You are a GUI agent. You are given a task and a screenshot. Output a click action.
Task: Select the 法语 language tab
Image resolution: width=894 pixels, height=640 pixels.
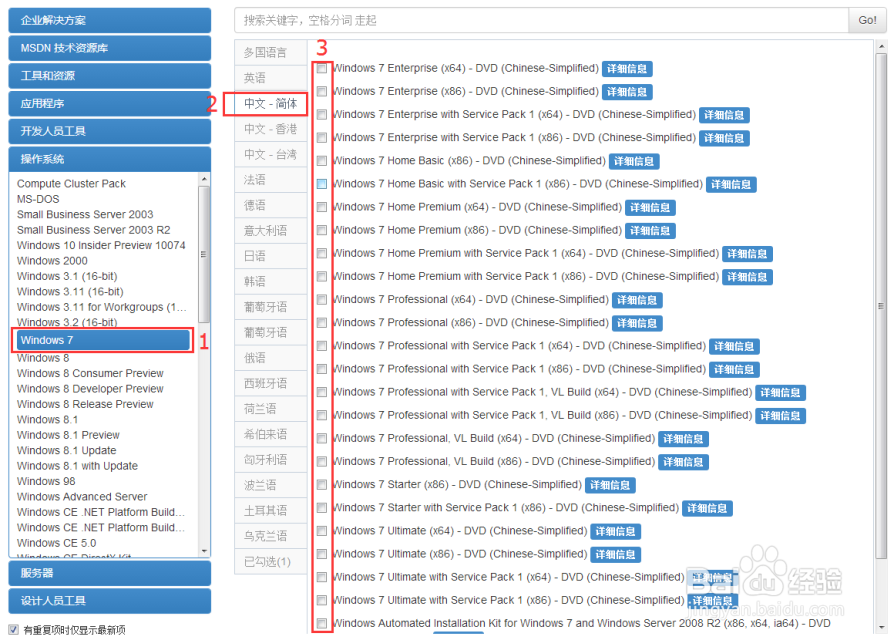[x=270, y=180]
